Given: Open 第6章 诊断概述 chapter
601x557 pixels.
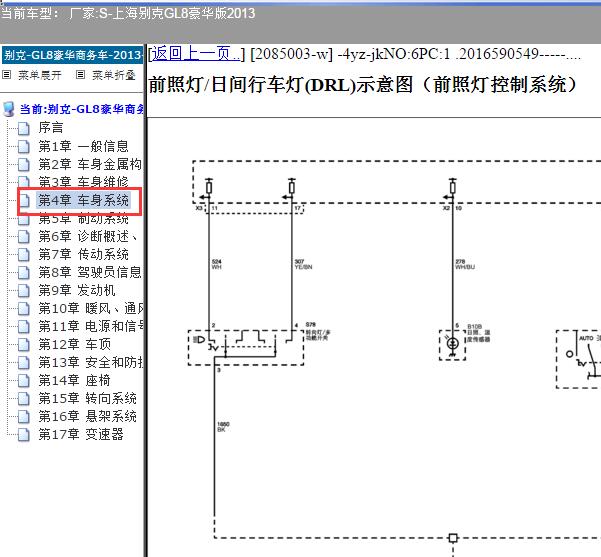Looking at the screenshot, I should [x=88, y=236].
